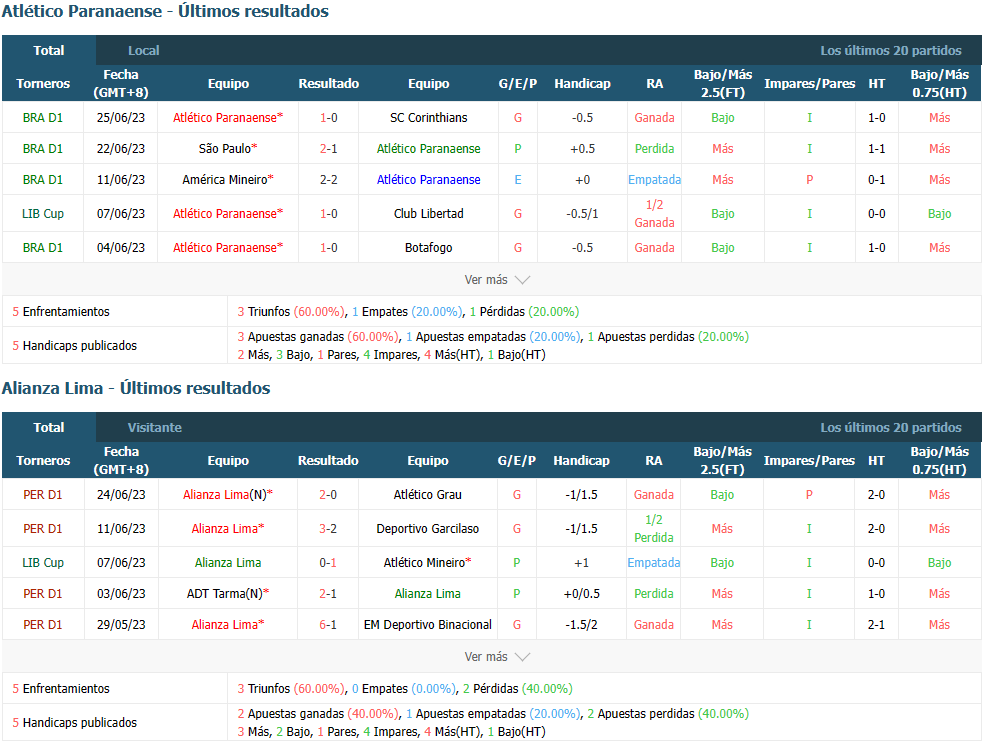Open São Paulo team link
986x745 pixels.
228,149
